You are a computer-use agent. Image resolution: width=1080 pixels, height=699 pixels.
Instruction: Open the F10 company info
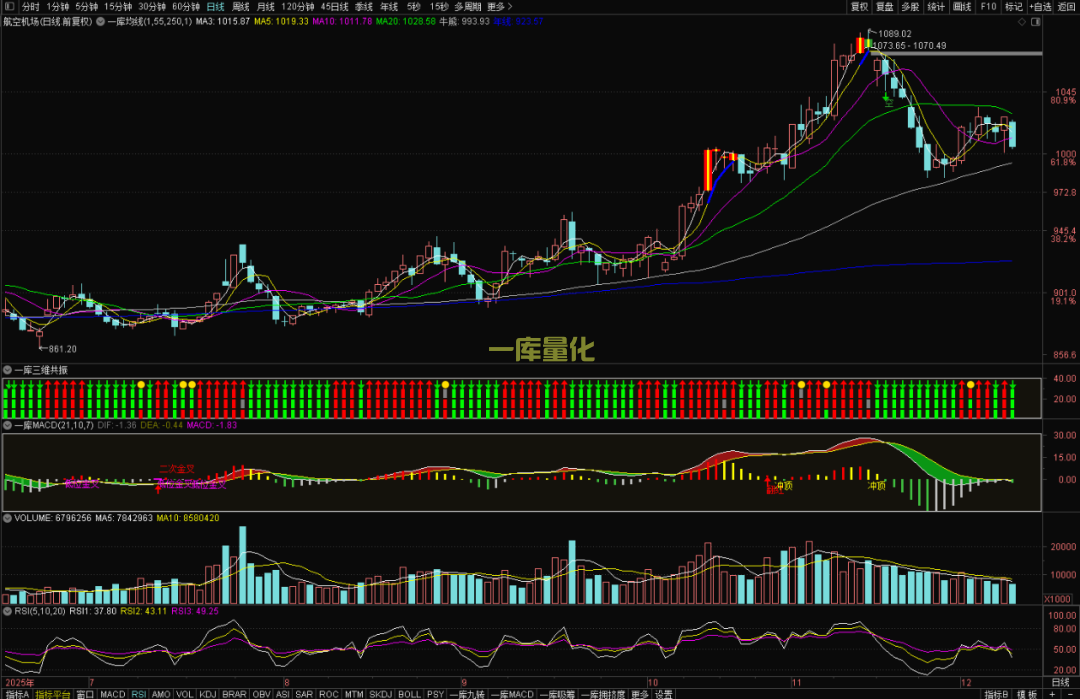coord(988,7)
